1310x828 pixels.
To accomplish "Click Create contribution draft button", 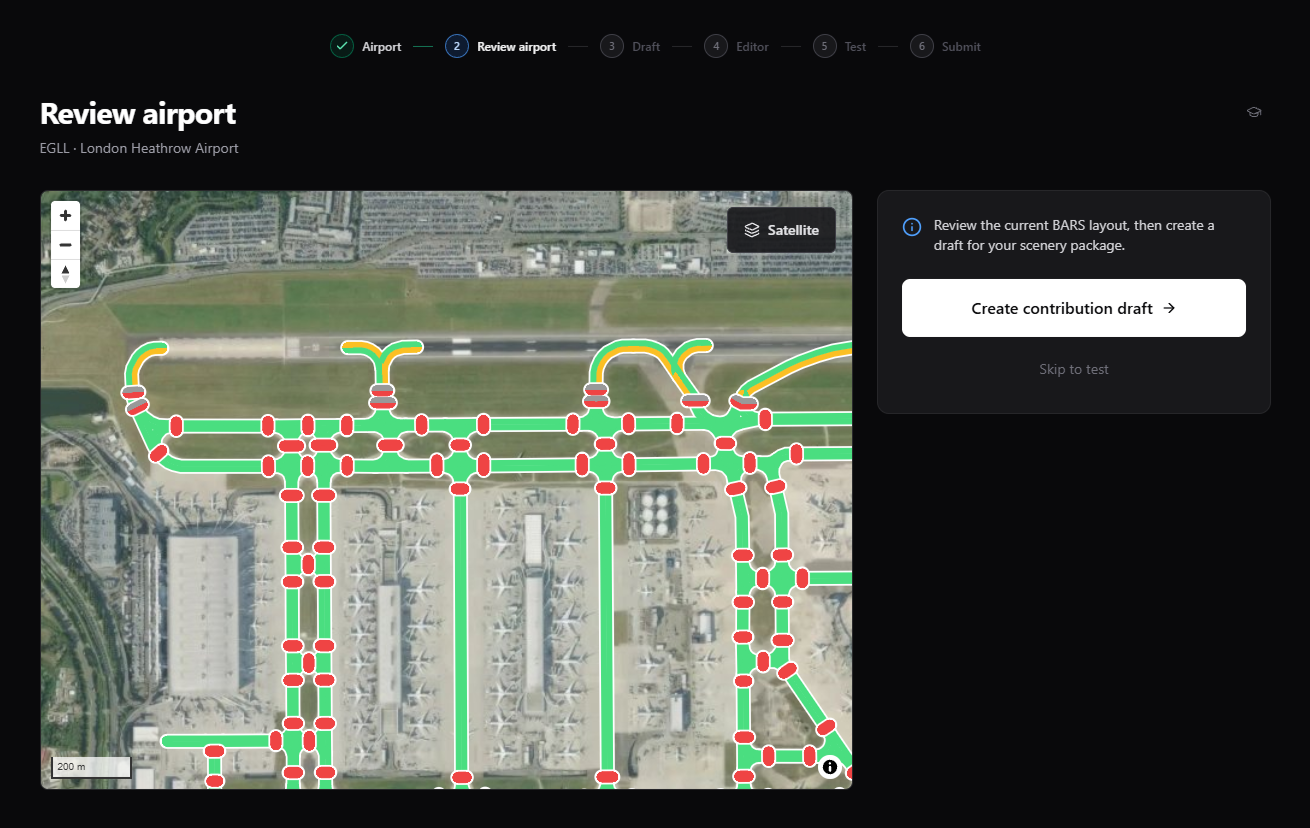I will pos(1074,308).
